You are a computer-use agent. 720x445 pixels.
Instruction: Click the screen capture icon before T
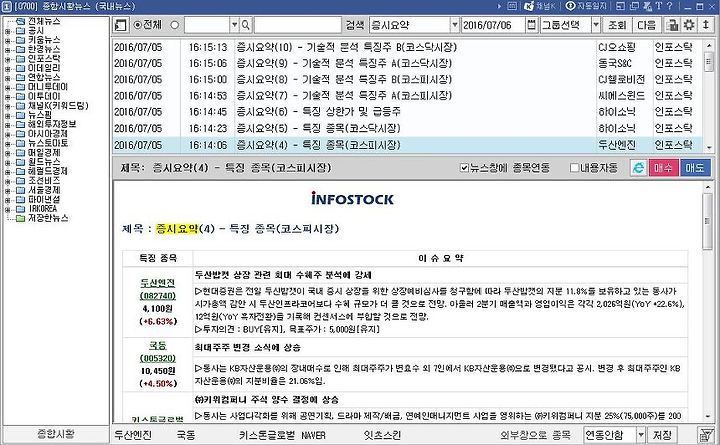(647, 6)
